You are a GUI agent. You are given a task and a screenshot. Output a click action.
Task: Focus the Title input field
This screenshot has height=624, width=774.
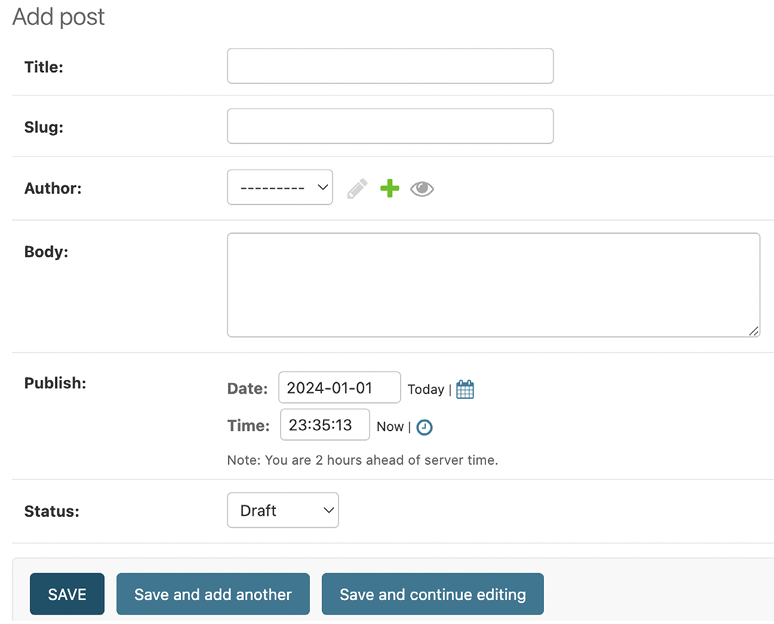tap(390, 66)
